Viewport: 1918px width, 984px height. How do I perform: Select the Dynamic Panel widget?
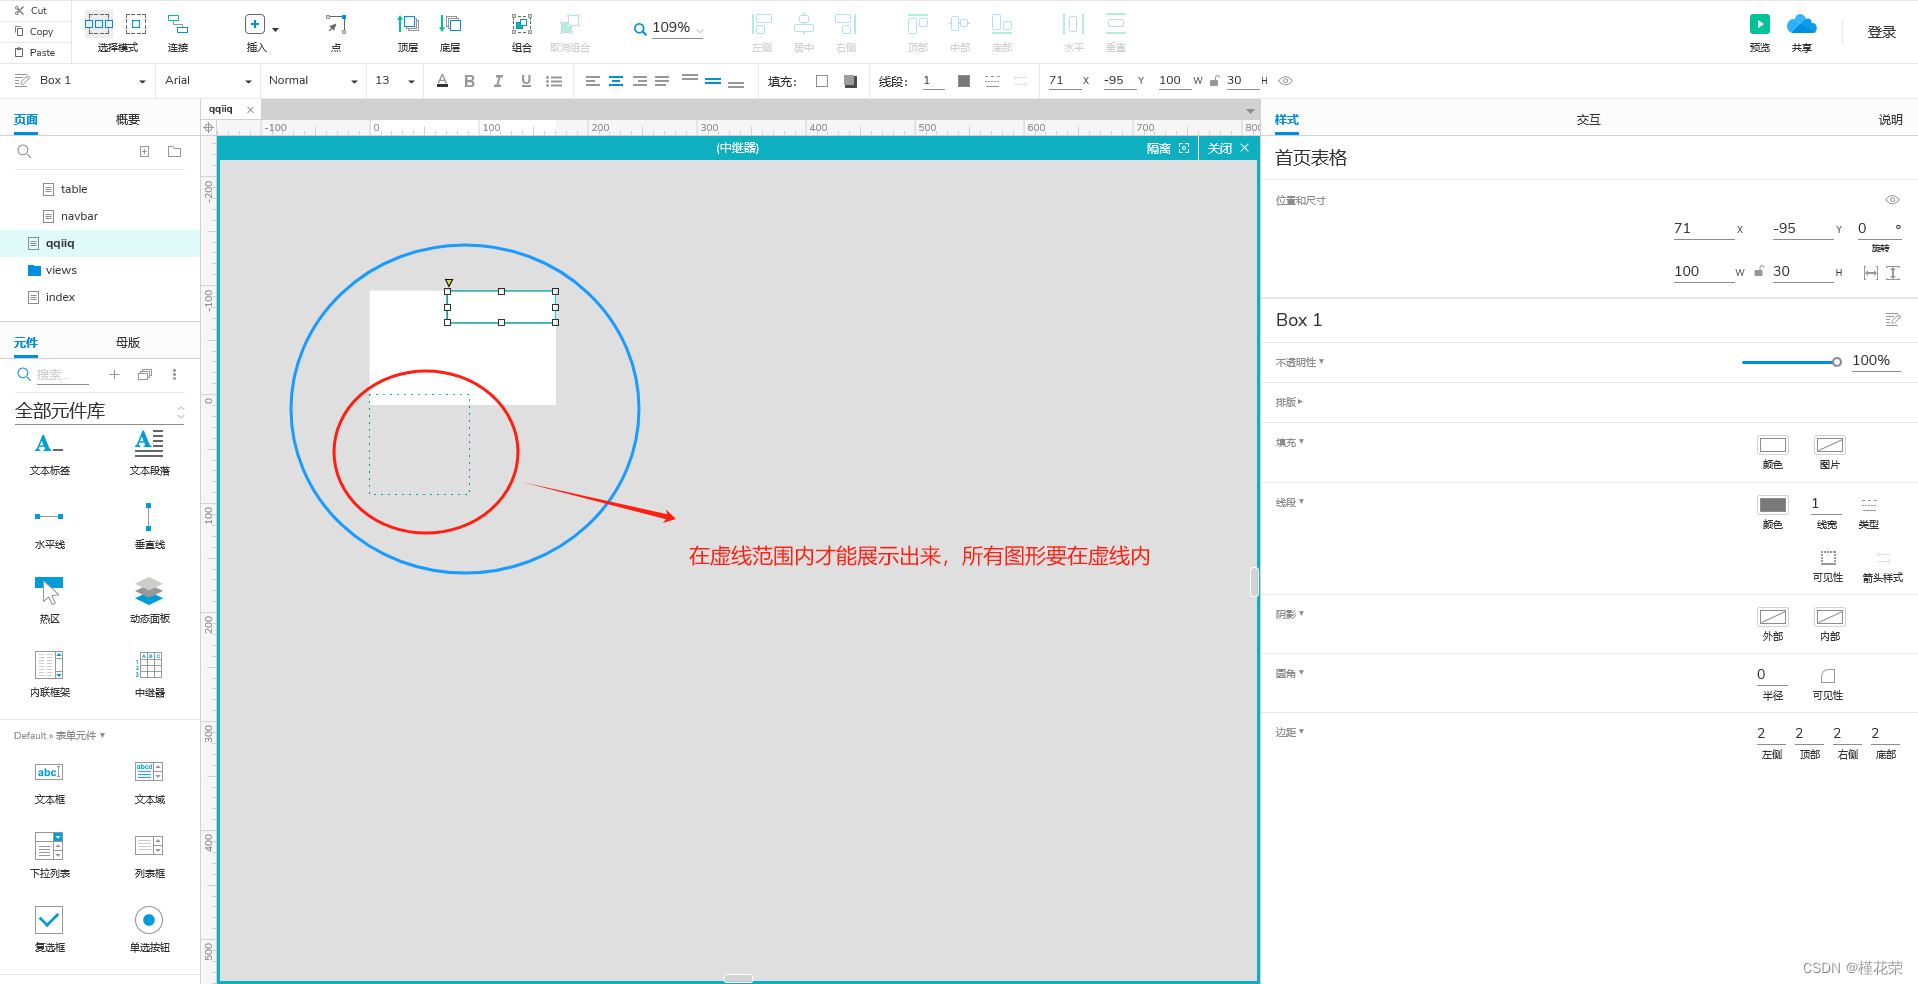coord(149,600)
